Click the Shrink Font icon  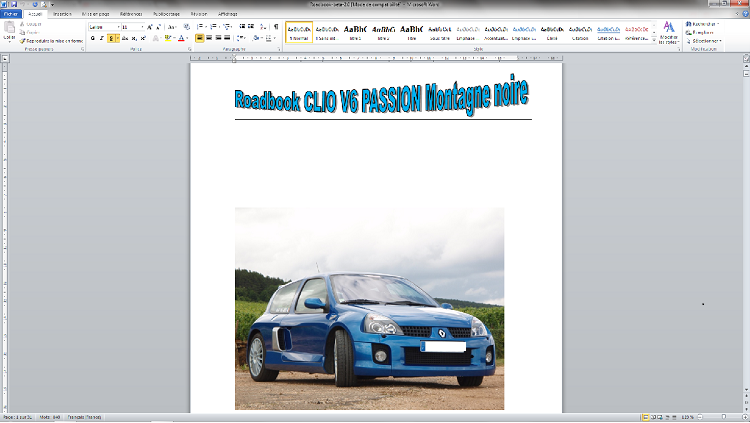(x=158, y=27)
